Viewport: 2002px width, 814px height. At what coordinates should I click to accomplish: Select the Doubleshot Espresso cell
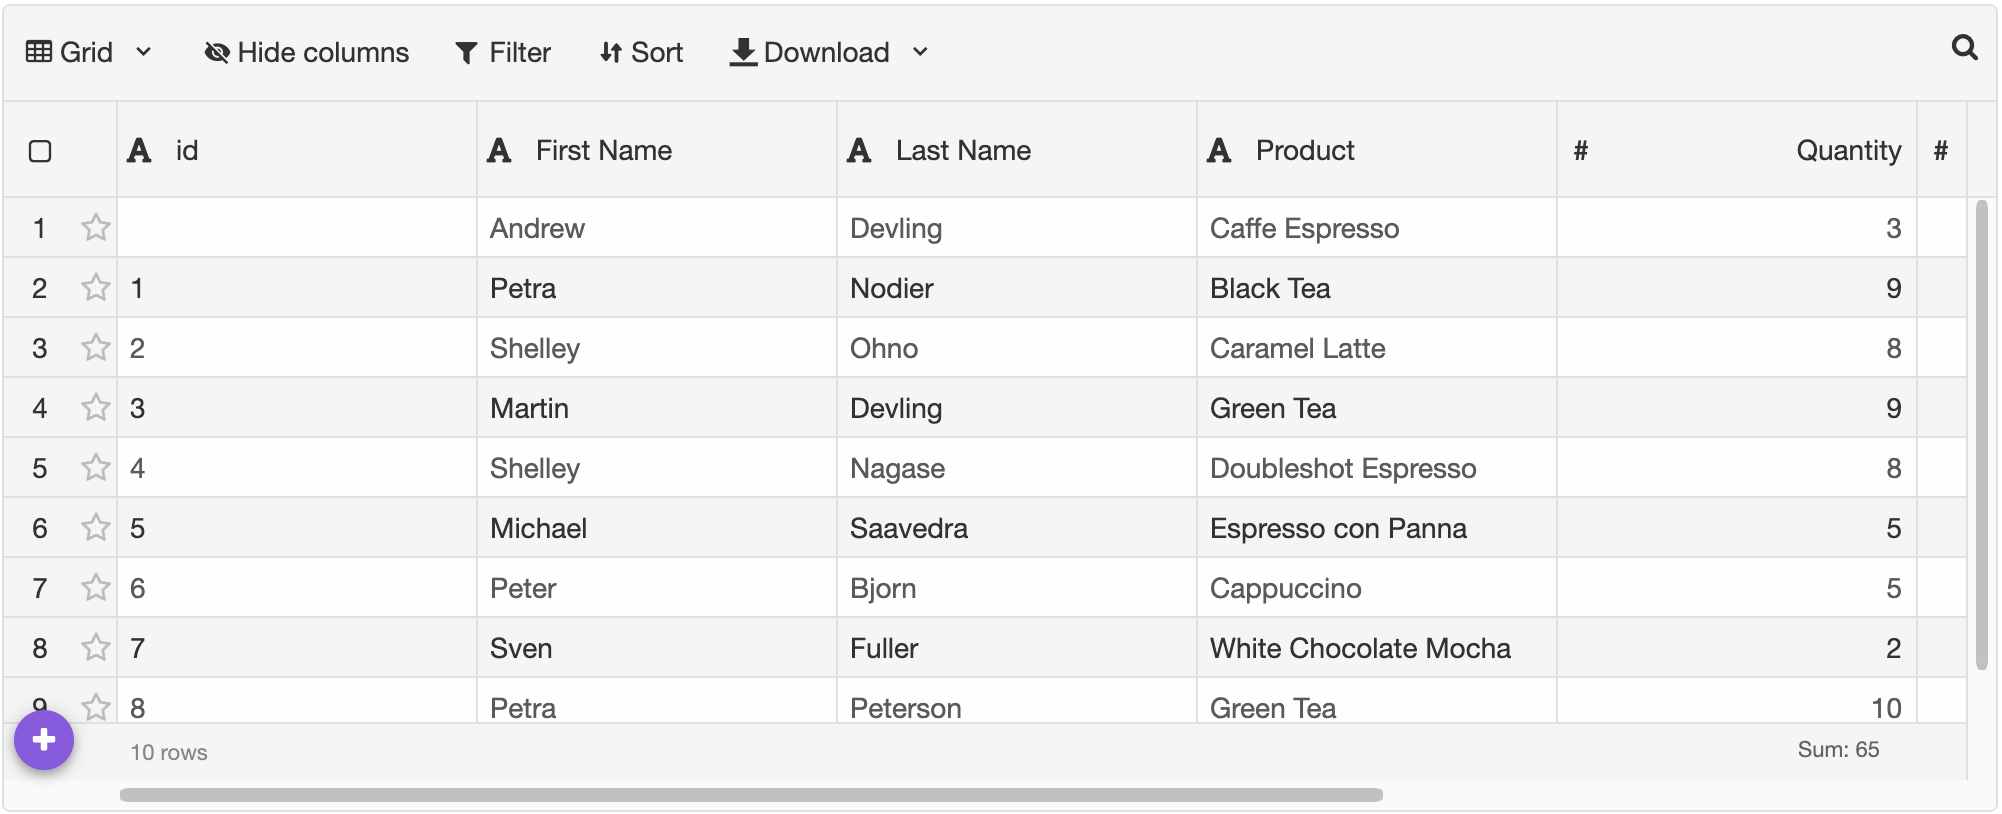1377,468
